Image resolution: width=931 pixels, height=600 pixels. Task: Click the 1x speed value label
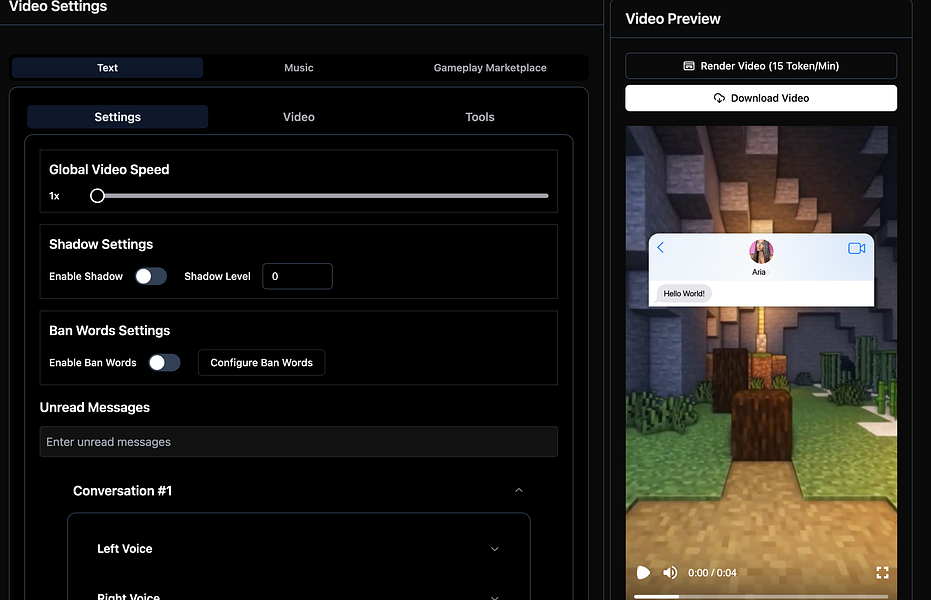click(54, 196)
